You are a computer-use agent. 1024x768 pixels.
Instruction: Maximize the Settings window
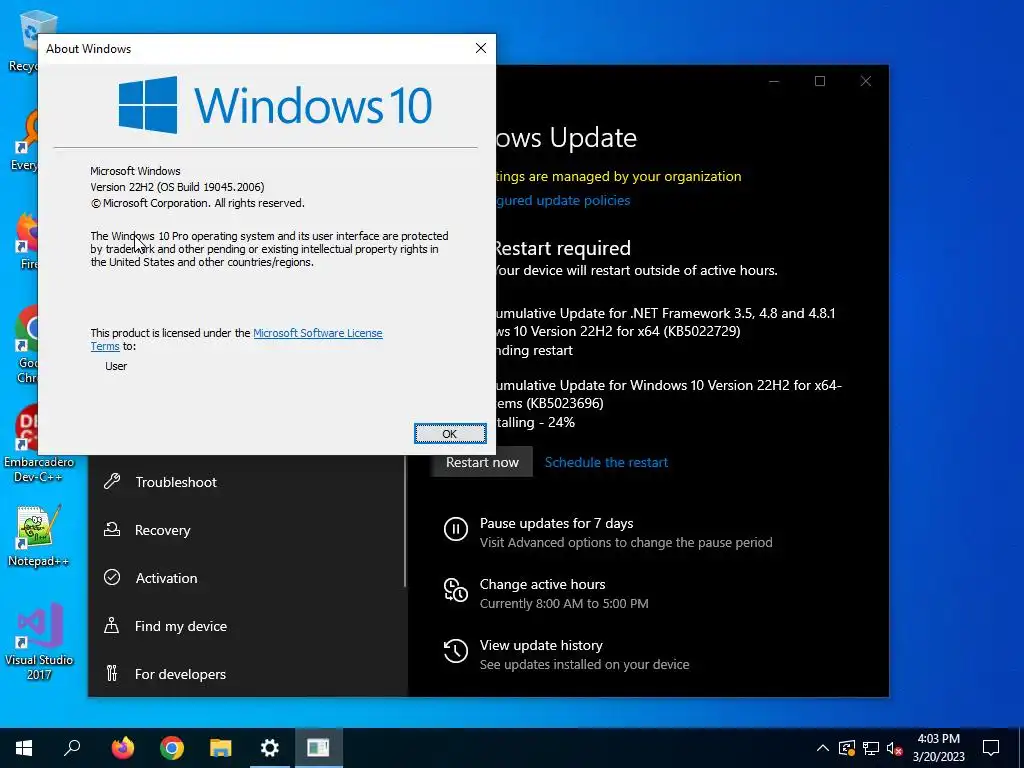click(x=820, y=81)
